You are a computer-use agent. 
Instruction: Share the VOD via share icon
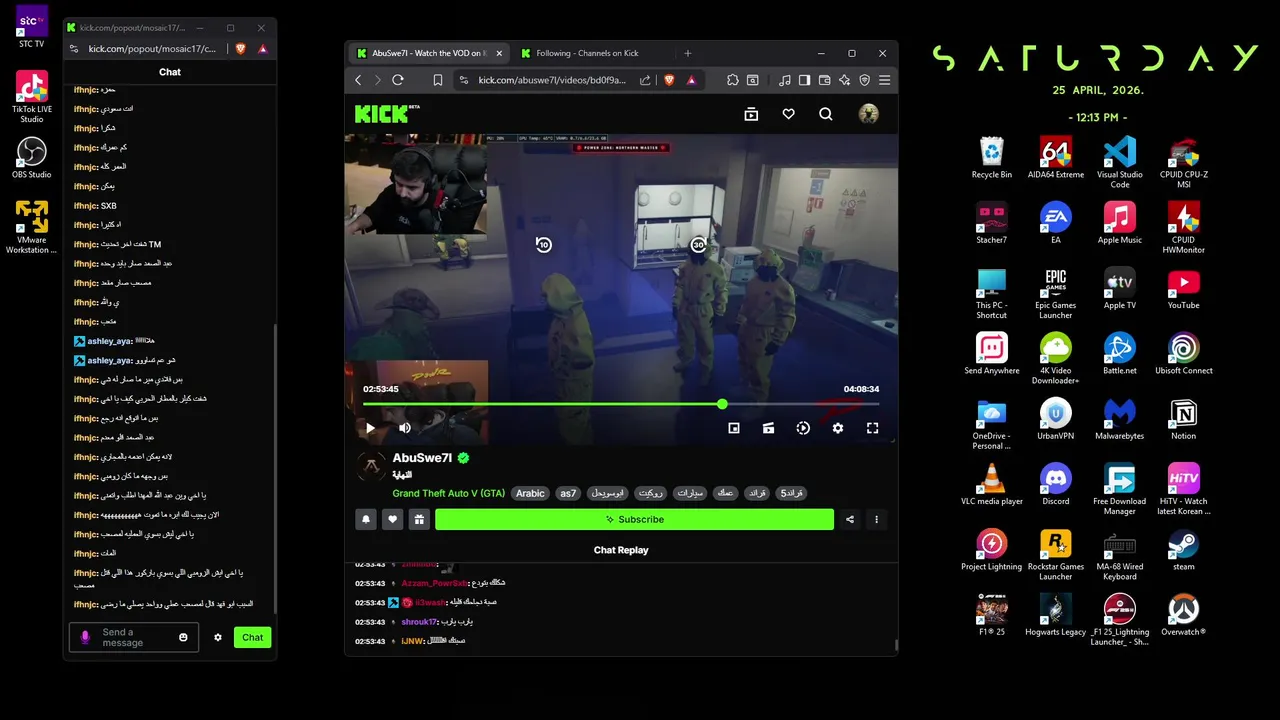(850, 519)
